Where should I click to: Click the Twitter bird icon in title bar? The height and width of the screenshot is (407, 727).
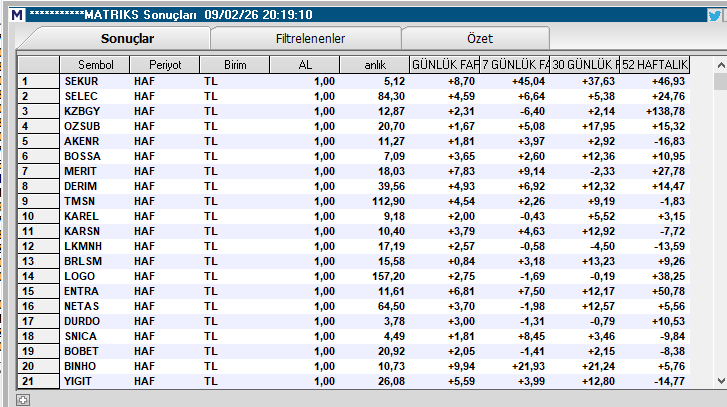(x=714, y=15)
